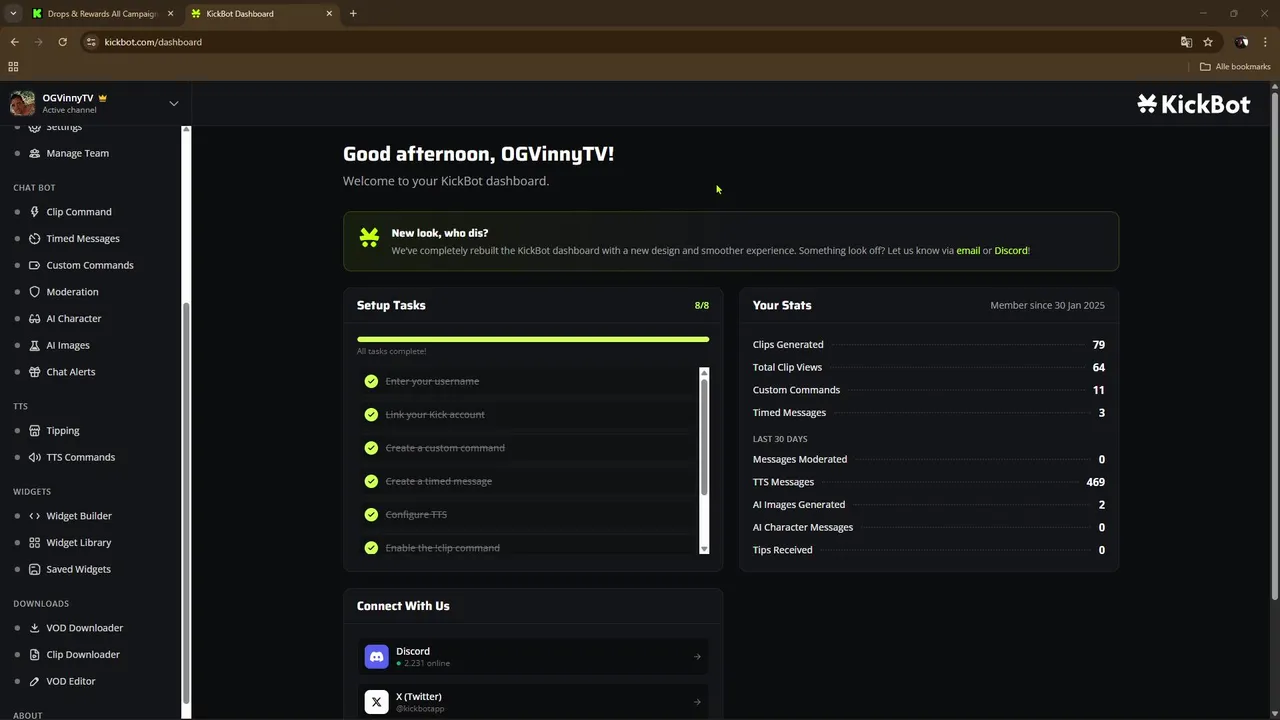Click the TTS Messages stat row

(x=929, y=482)
